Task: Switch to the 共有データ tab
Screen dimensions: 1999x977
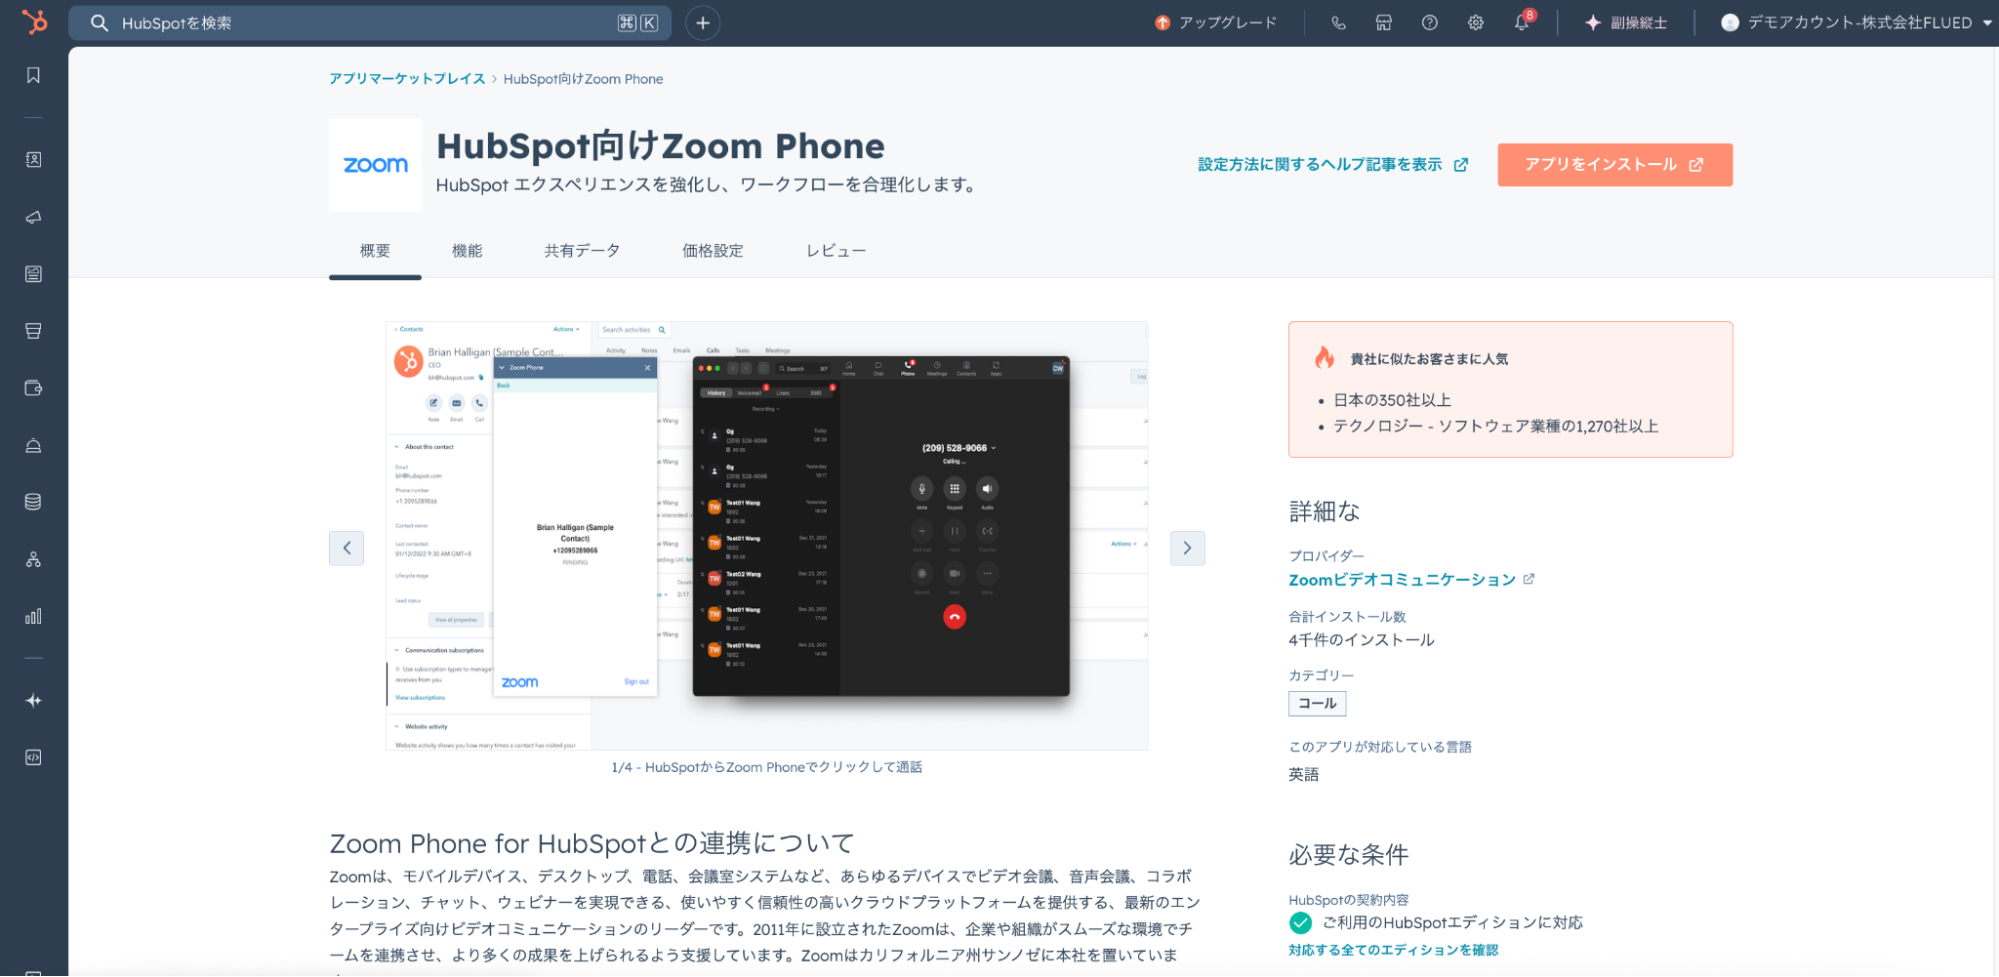Action: click(x=582, y=251)
